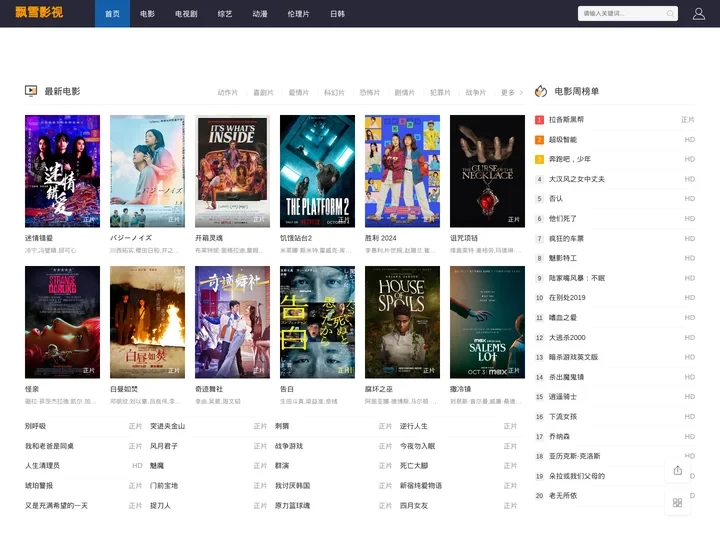This screenshot has height=540, width=720.
Task: Open The Platform 2 poster
Action: point(317,171)
